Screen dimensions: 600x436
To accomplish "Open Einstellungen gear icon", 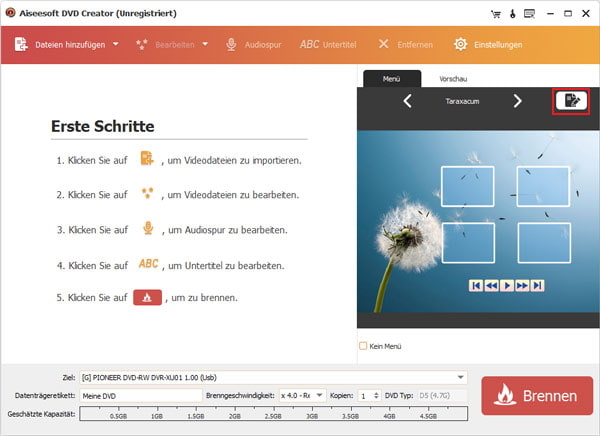I will 460,44.
